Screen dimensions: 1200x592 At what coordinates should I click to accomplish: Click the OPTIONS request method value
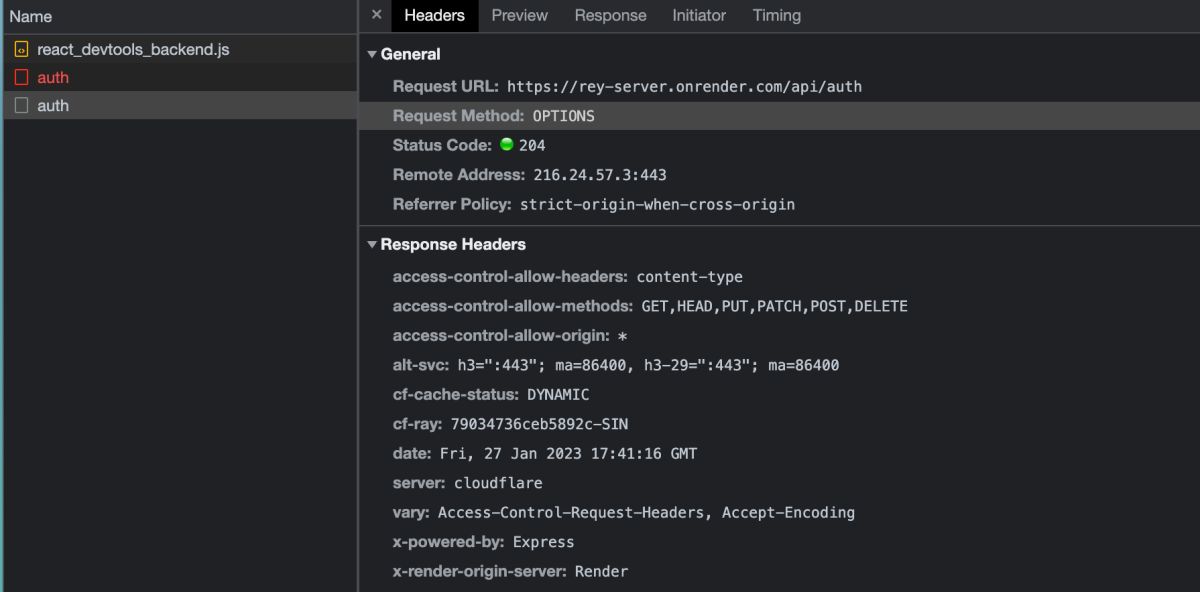[x=563, y=116]
